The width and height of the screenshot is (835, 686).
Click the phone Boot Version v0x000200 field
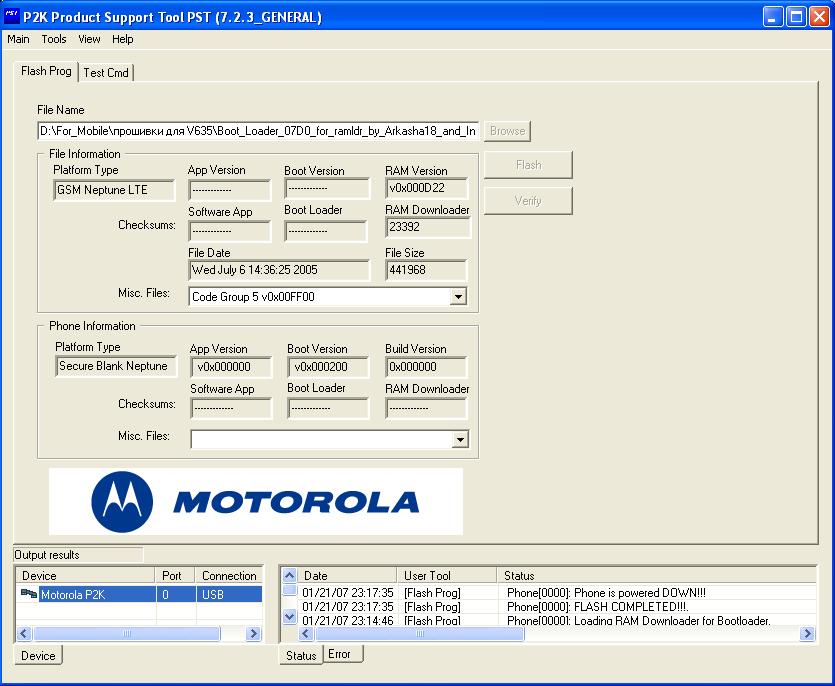pyautogui.click(x=328, y=367)
